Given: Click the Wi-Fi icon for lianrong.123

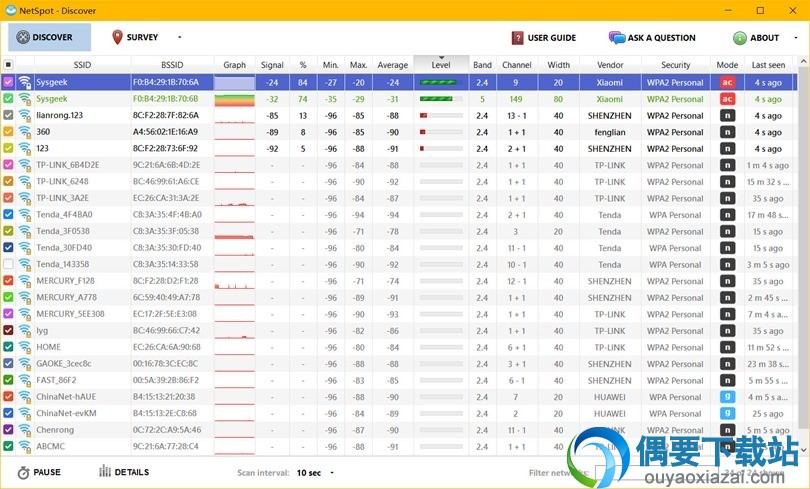Looking at the screenshot, I should pyautogui.click(x=24, y=115).
